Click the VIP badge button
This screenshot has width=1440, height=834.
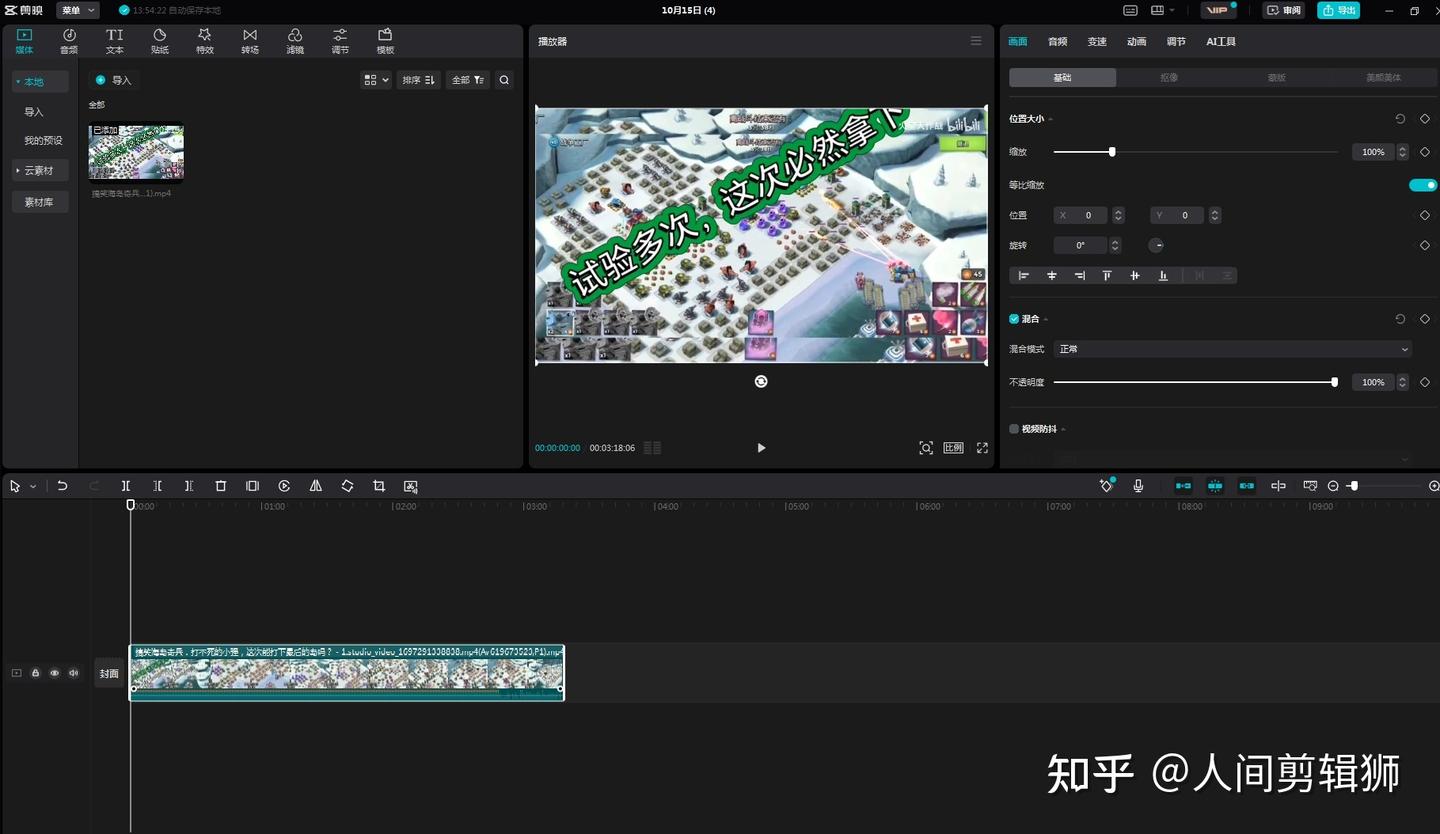tap(1218, 10)
